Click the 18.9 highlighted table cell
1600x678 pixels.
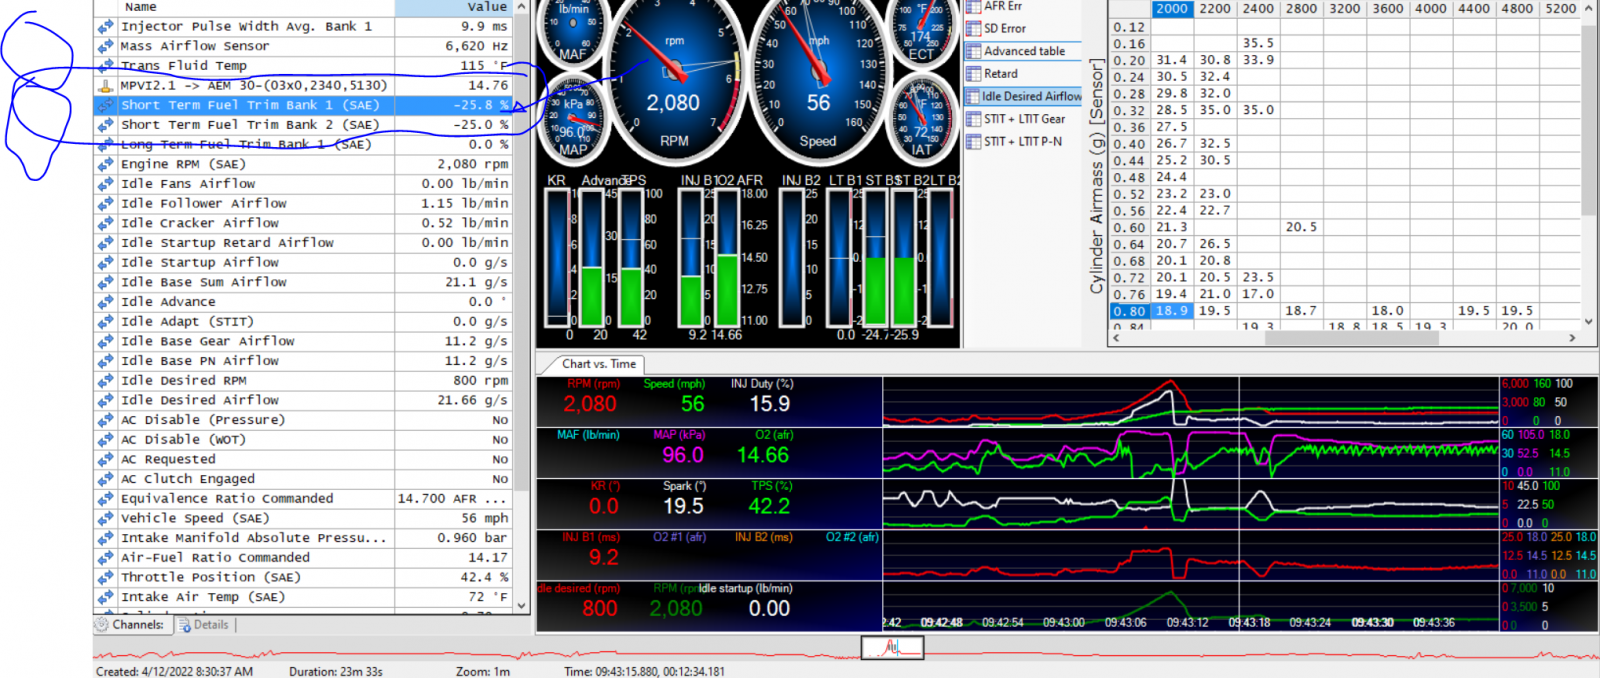1172,311
